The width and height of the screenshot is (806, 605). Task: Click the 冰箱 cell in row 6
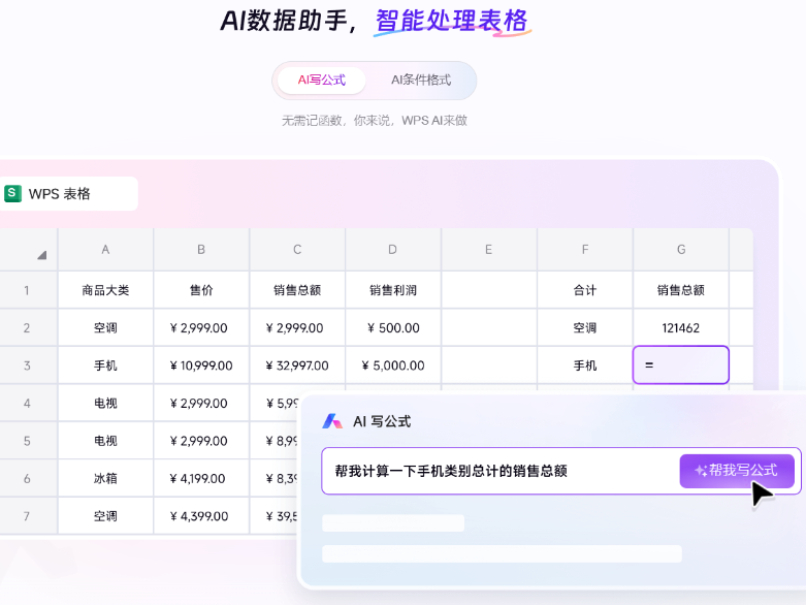click(x=105, y=479)
